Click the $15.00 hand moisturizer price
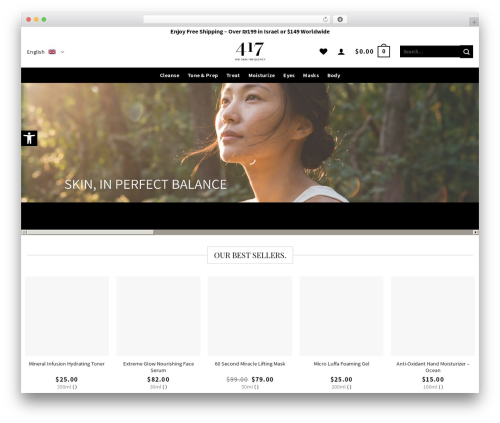The height and width of the screenshot is (423, 500). [433, 379]
